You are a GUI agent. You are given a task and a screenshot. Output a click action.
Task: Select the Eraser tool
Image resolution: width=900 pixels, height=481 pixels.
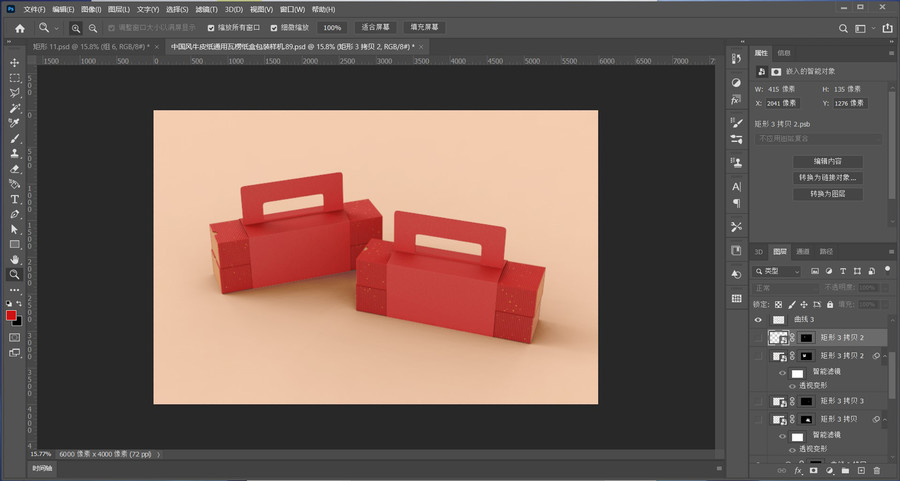click(15, 169)
